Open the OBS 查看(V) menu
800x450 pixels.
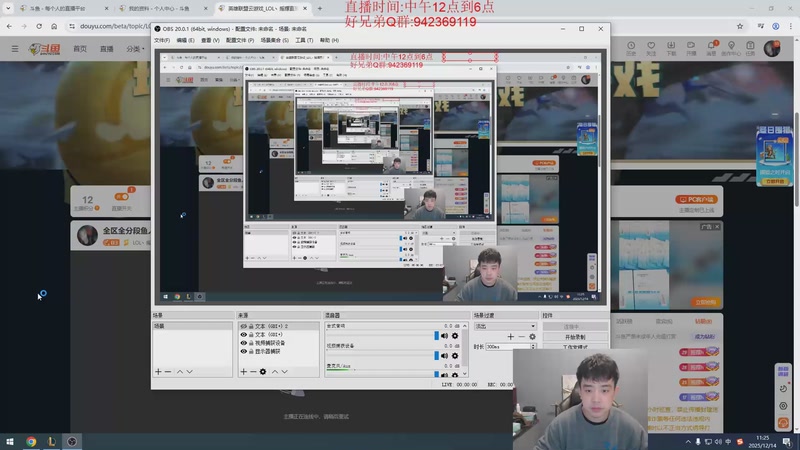(210, 40)
